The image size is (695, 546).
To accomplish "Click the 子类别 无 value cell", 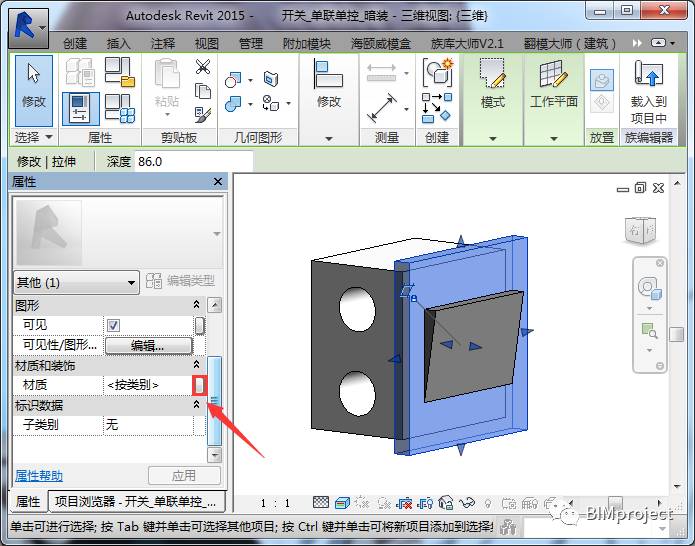I will point(148,425).
